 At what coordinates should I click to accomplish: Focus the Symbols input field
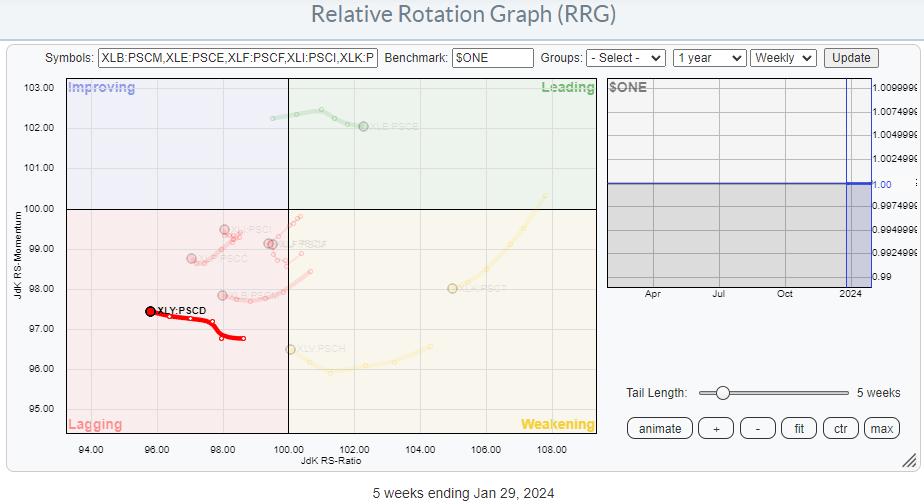click(x=238, y=58)
